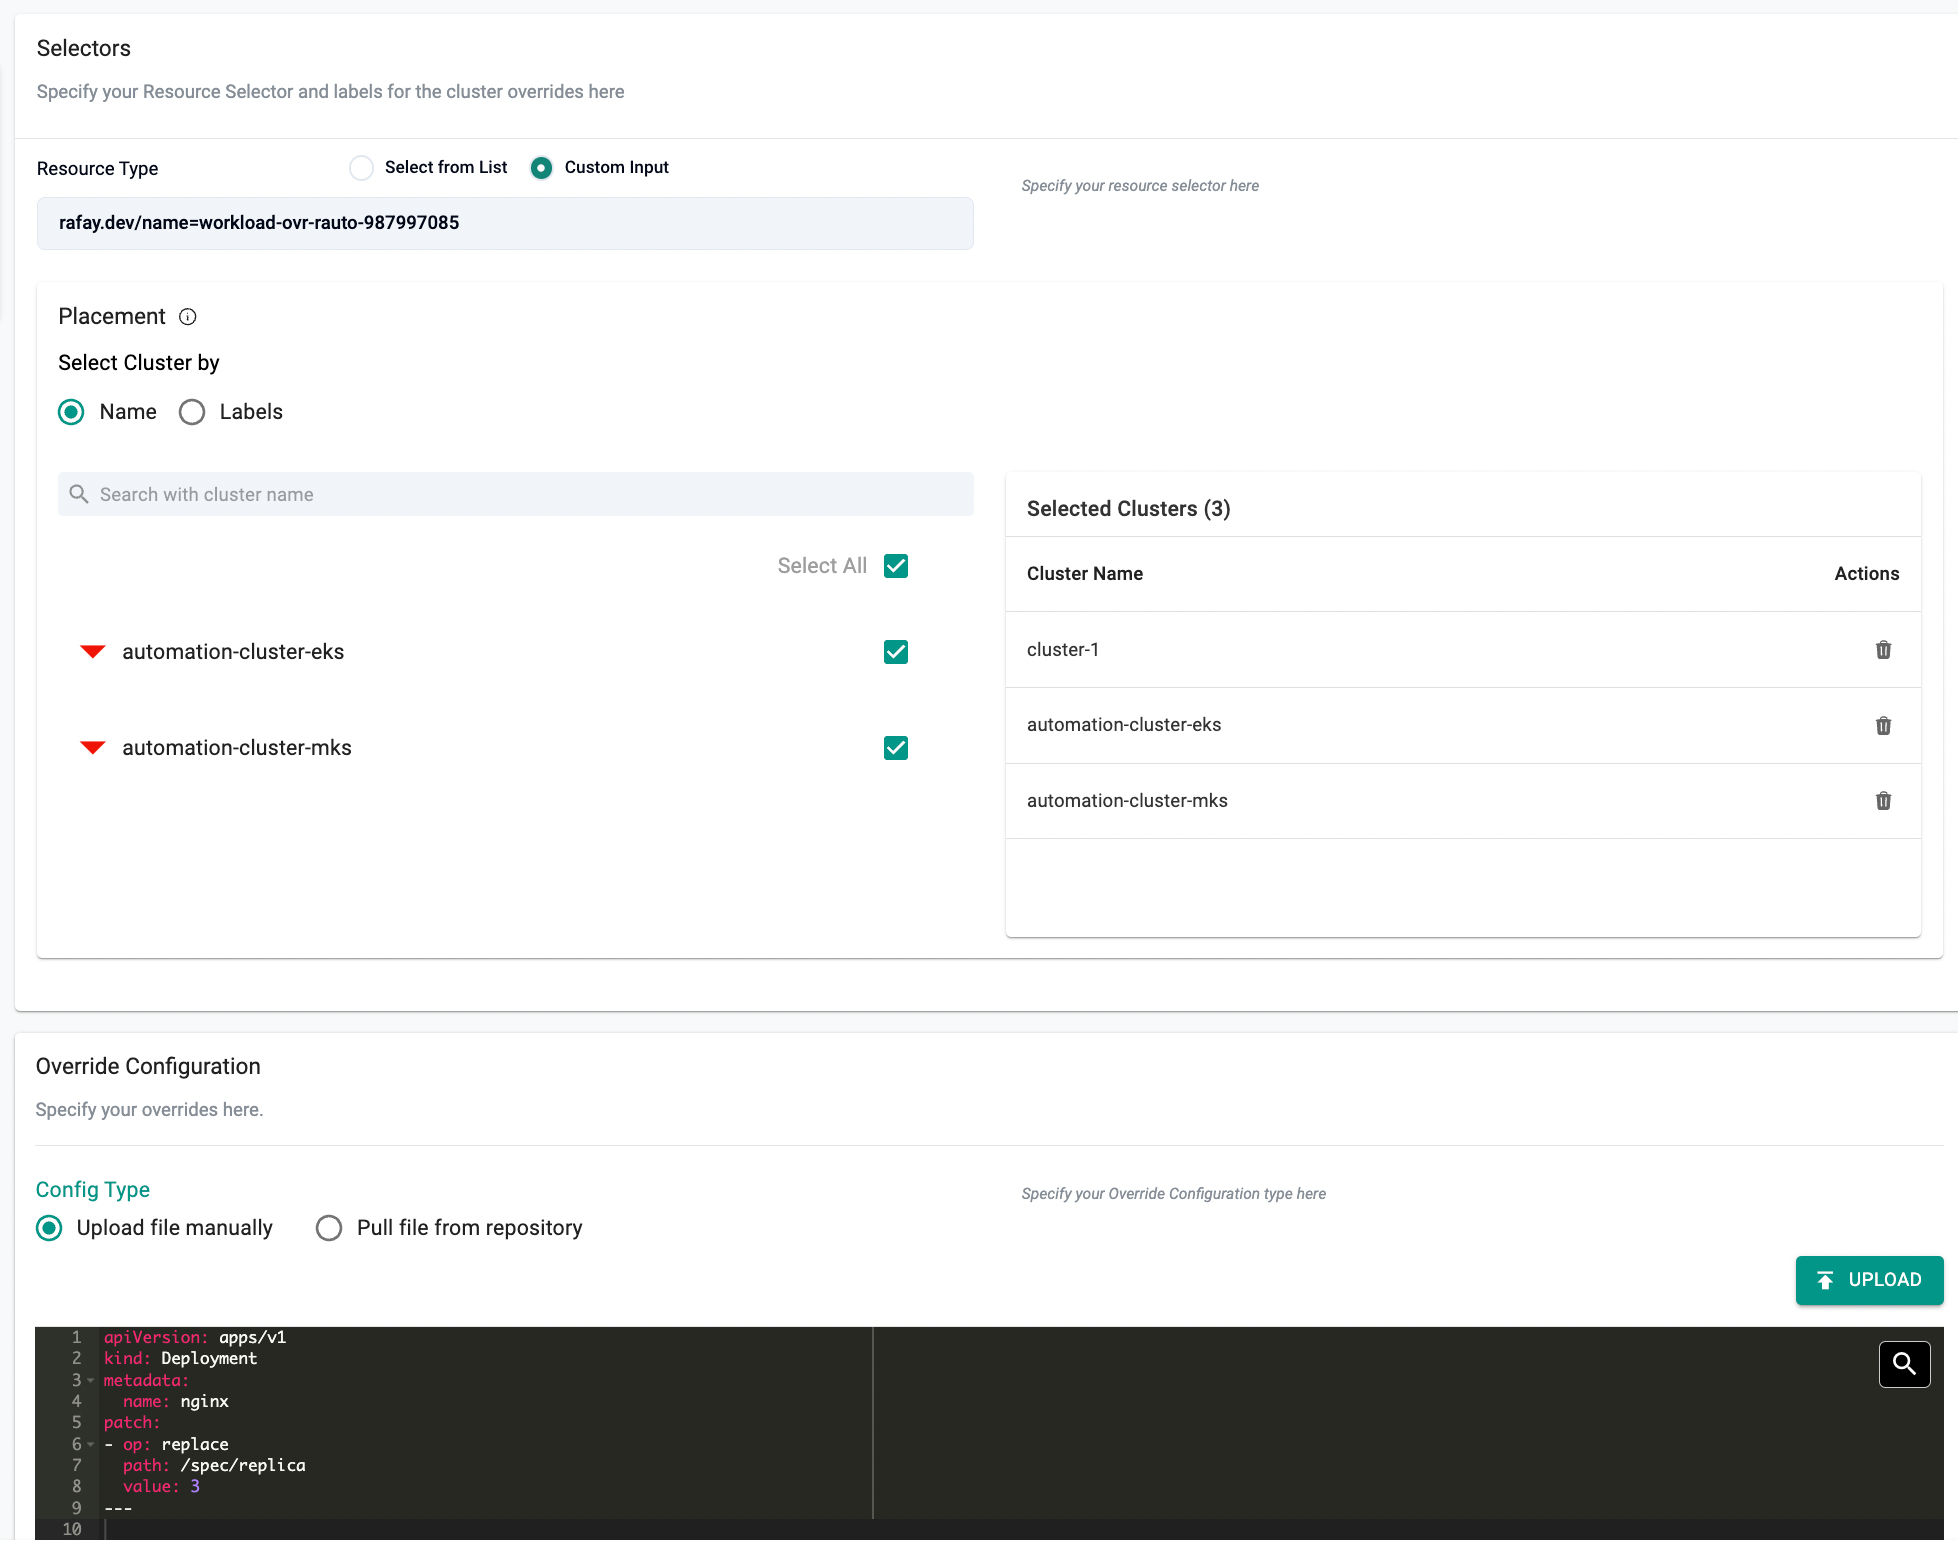Choose Pull file from repository option

click(329, 1228)
